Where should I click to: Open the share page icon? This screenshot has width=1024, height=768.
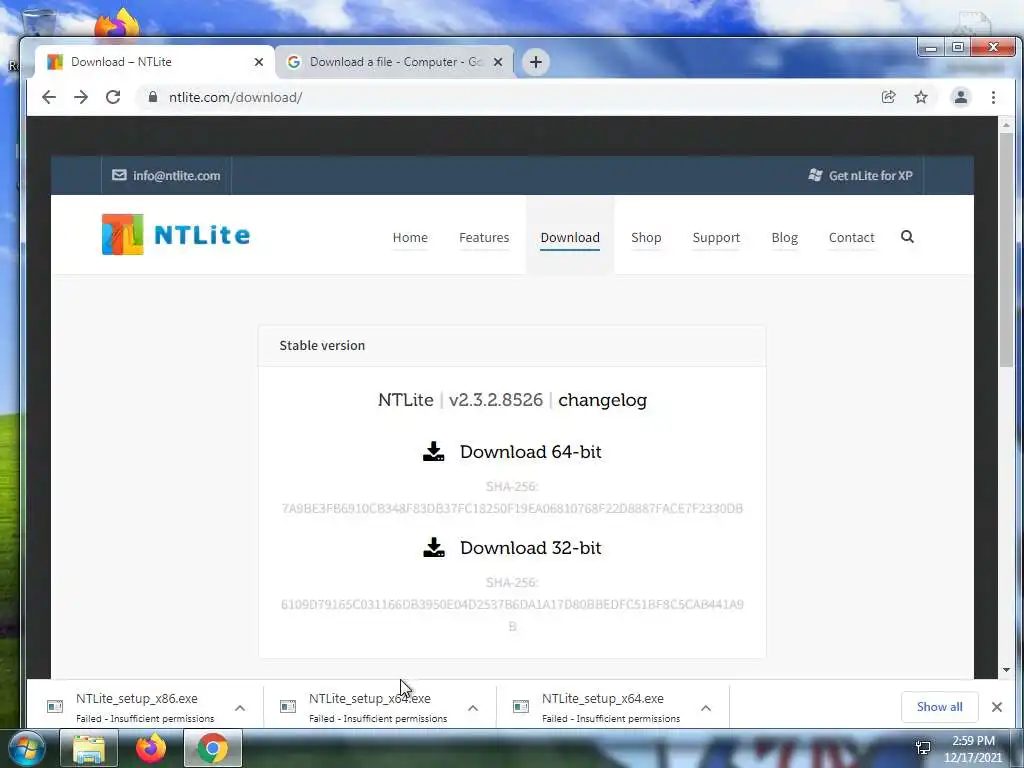(x=888, y=97)
